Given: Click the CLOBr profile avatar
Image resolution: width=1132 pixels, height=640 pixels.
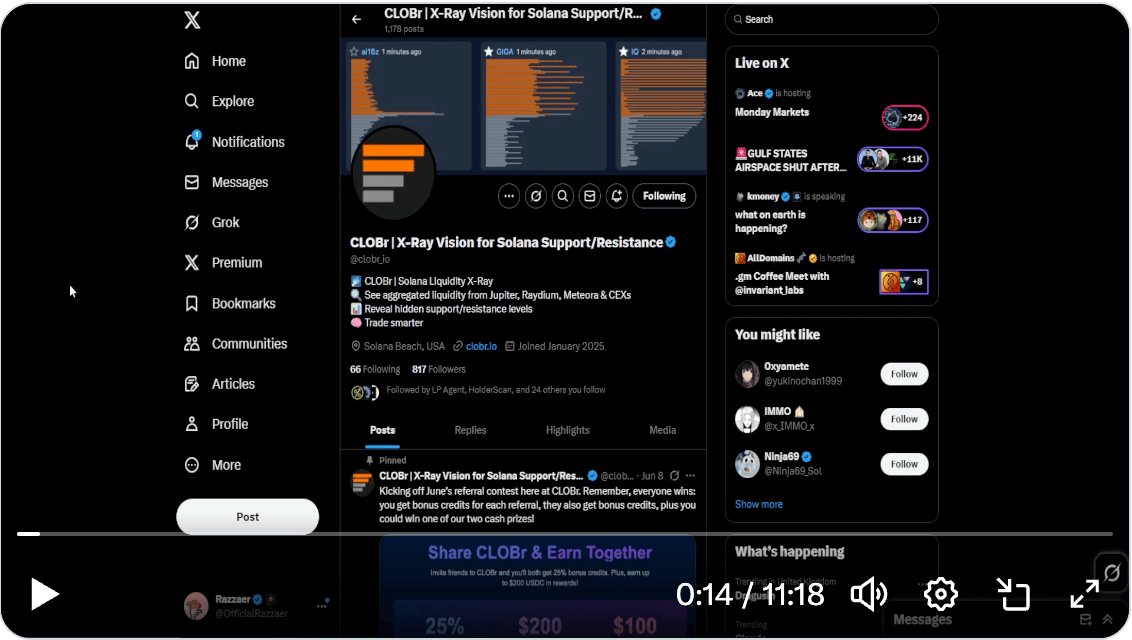Looking at the screenshot, I should point(393,173).
